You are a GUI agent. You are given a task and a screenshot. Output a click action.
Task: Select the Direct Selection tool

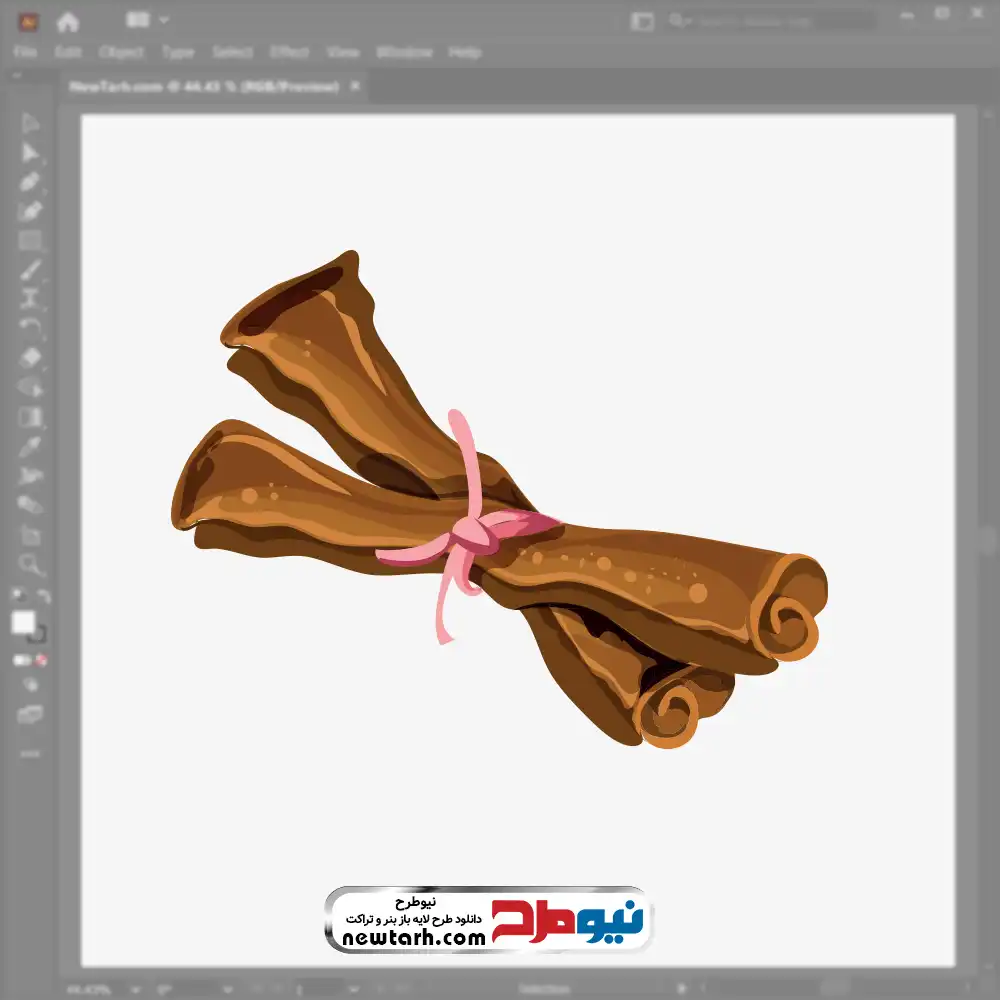click(30, 153)
